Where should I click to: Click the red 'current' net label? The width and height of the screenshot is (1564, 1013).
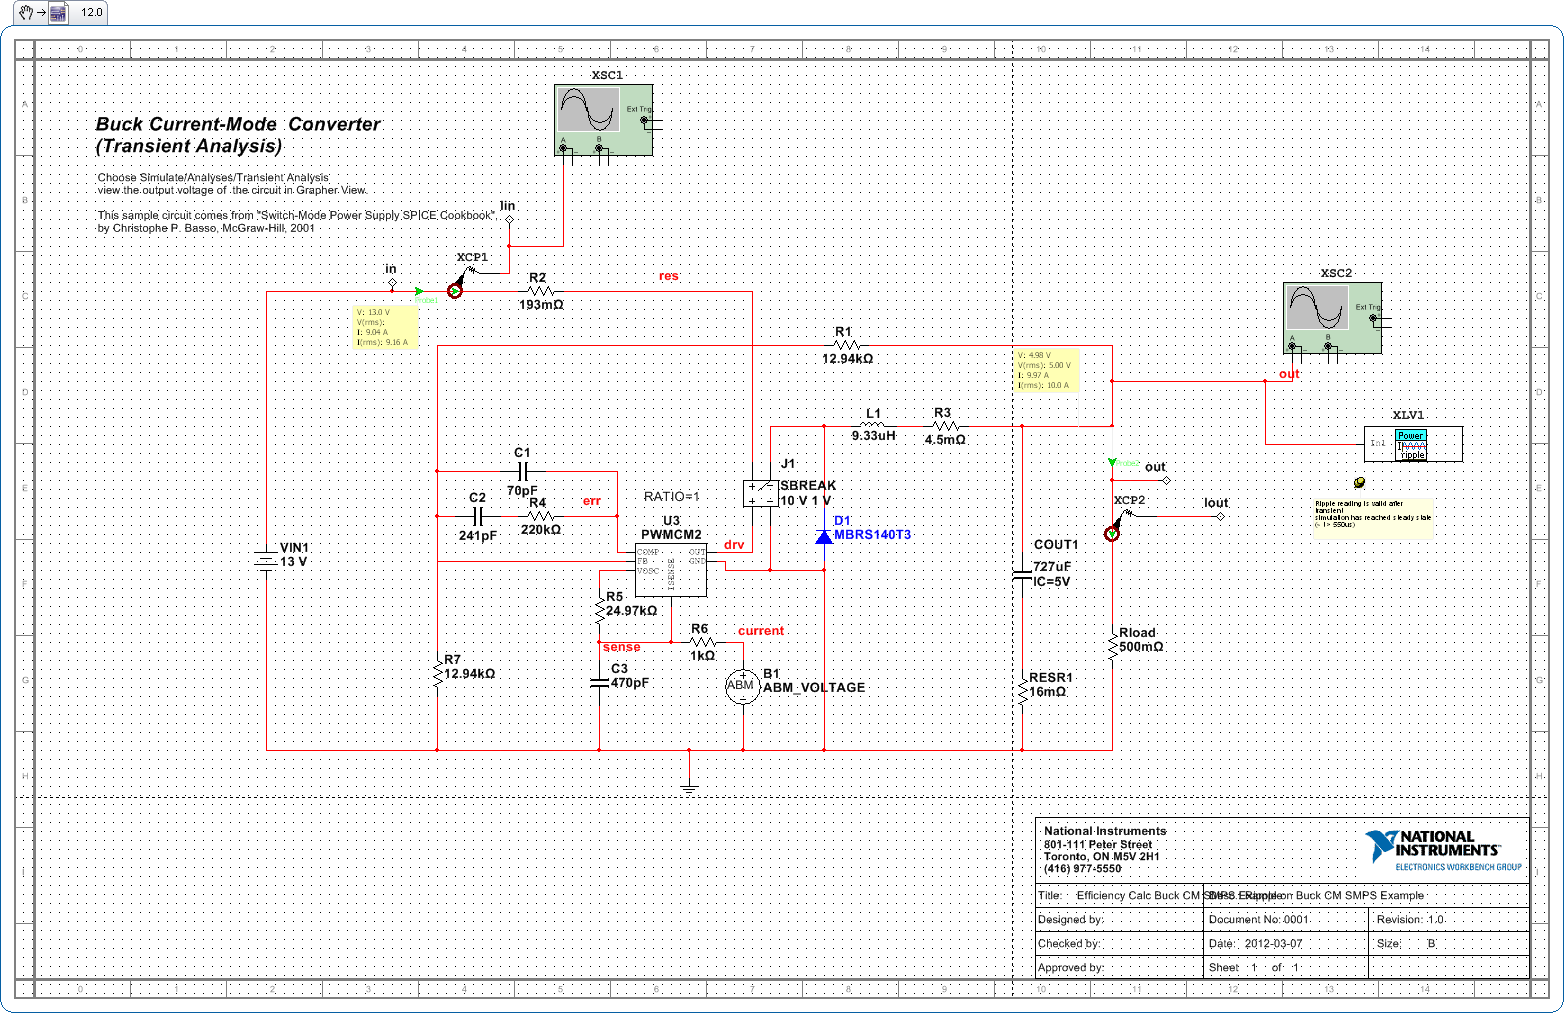point(761,631)
